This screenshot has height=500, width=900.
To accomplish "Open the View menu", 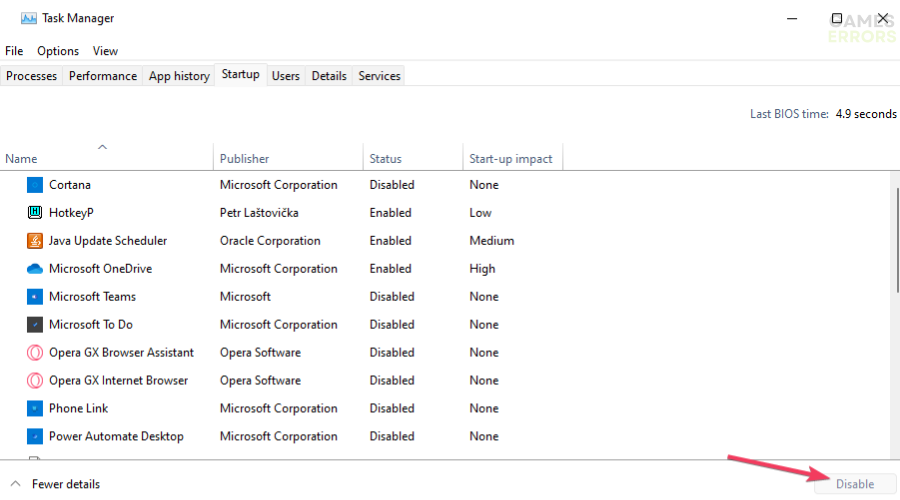I will (x=106, y=51).
